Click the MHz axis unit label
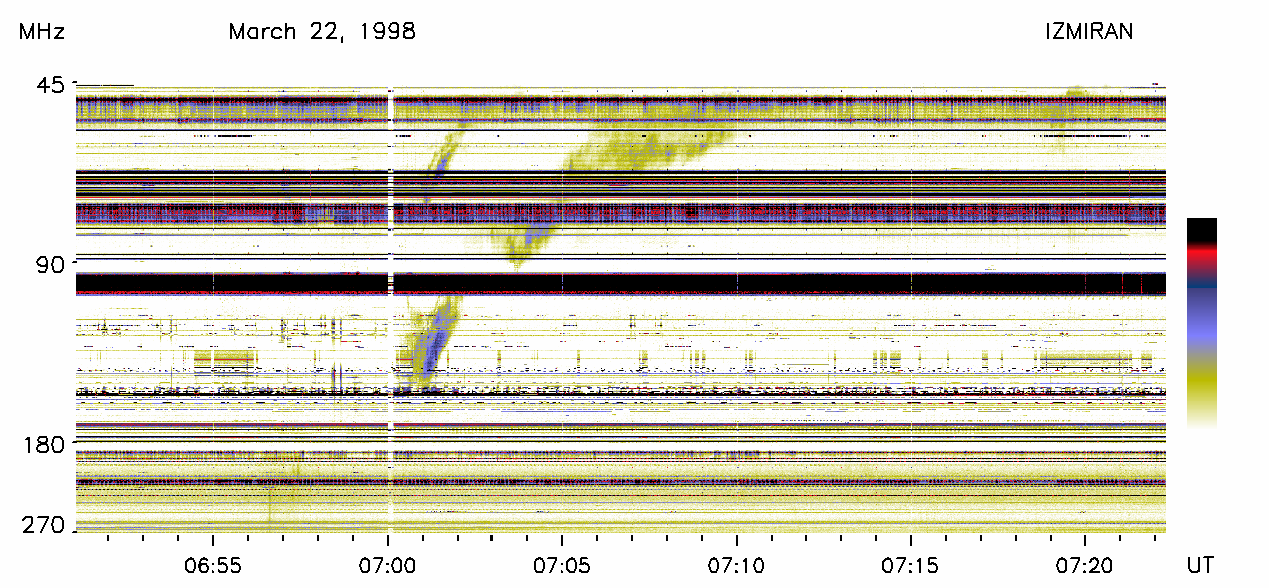 tap(41, 32)
